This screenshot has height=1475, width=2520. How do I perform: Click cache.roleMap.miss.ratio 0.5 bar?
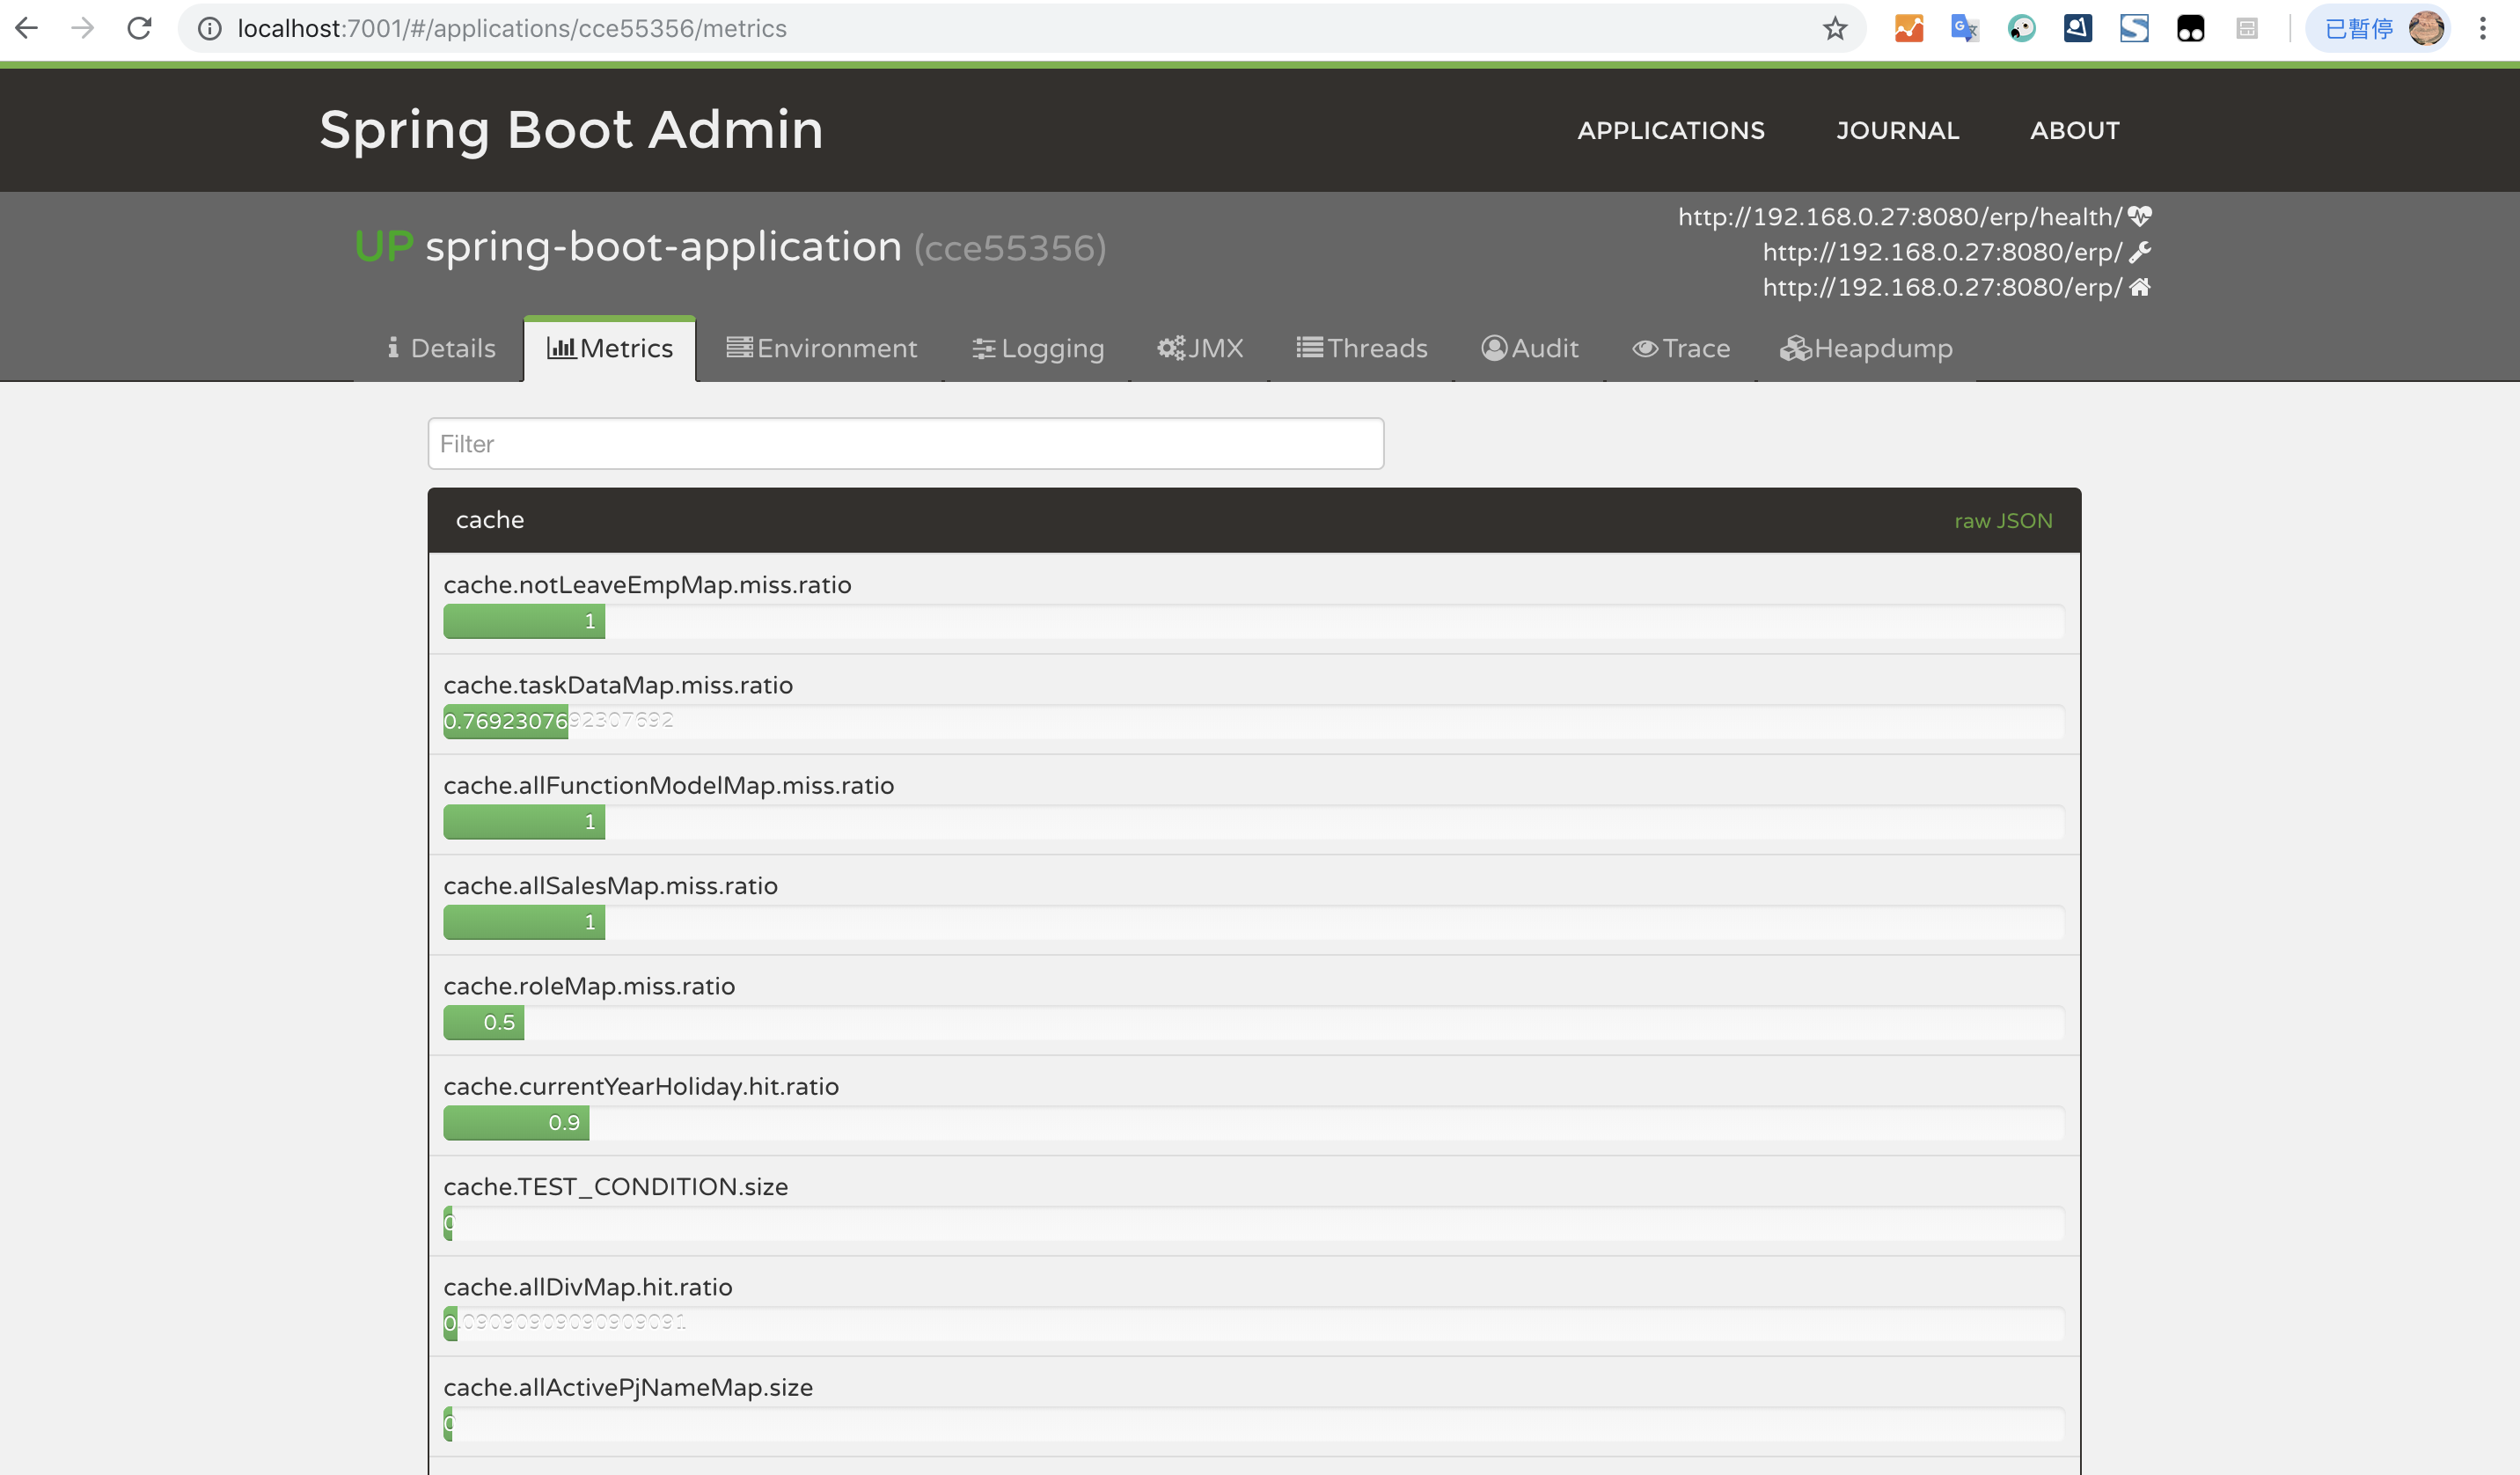pyautogui.click(x=484, y=1022)
